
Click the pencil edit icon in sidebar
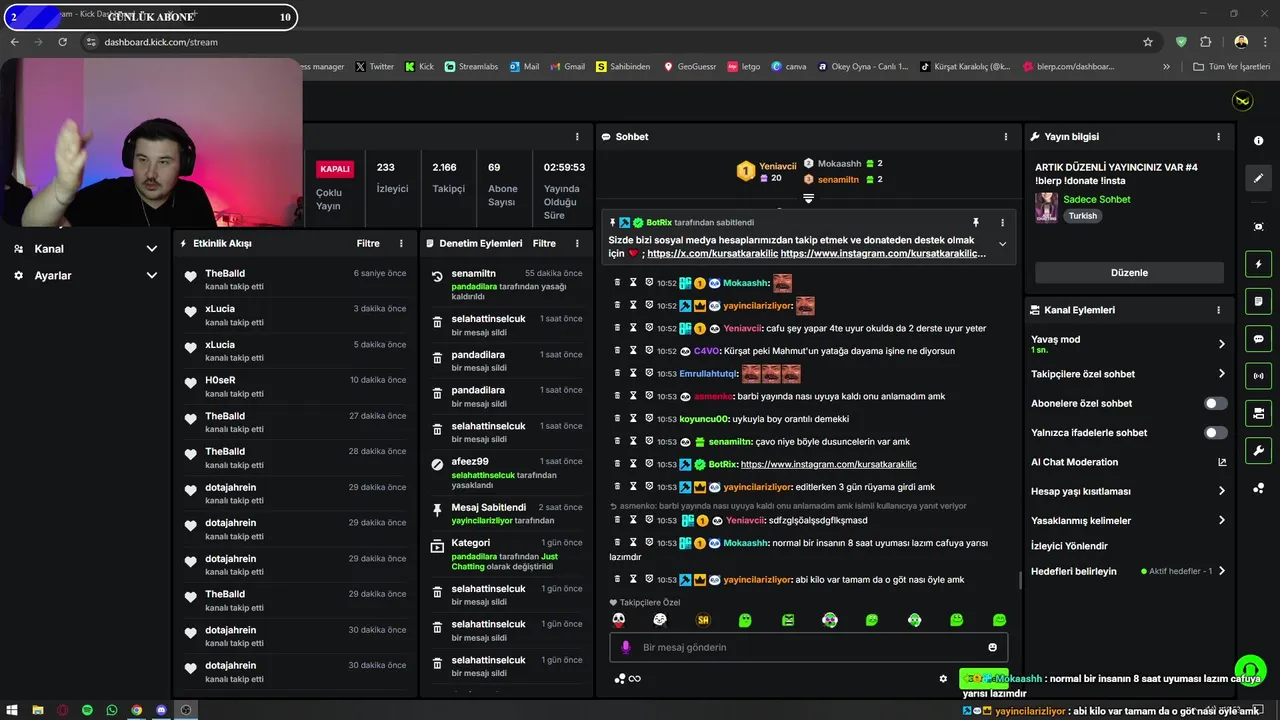(x=1258, y=178)
